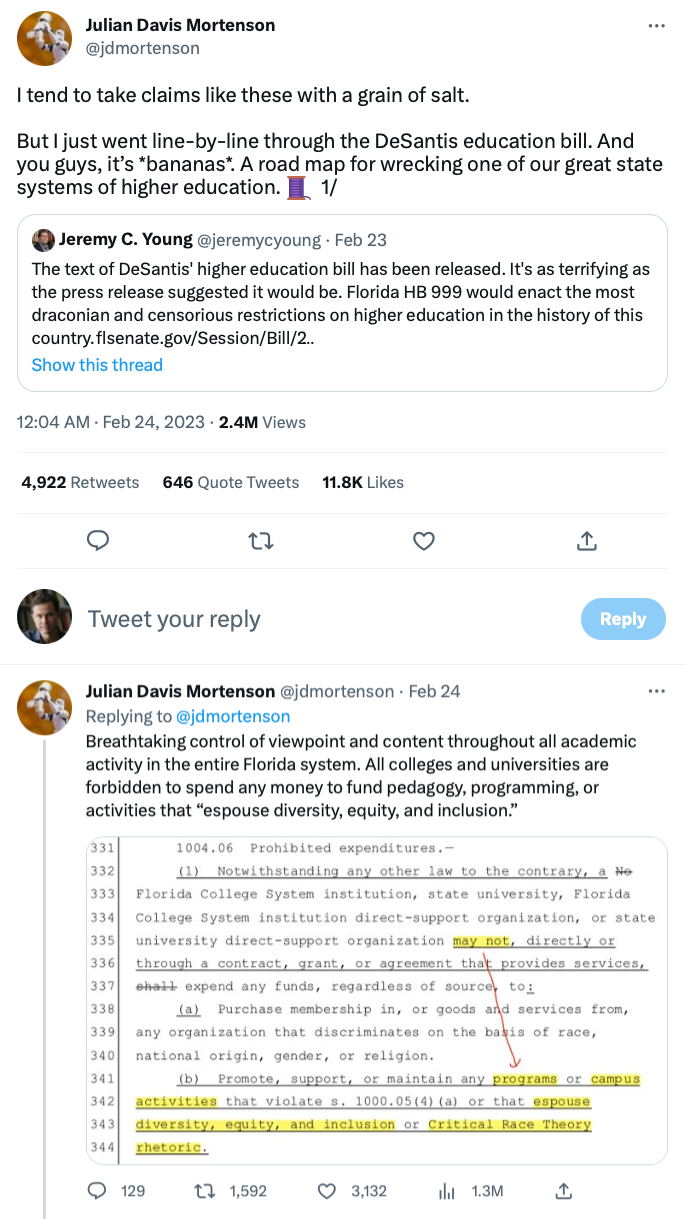Open the @jdmortenson handle in Replying to

coord(233,716)
